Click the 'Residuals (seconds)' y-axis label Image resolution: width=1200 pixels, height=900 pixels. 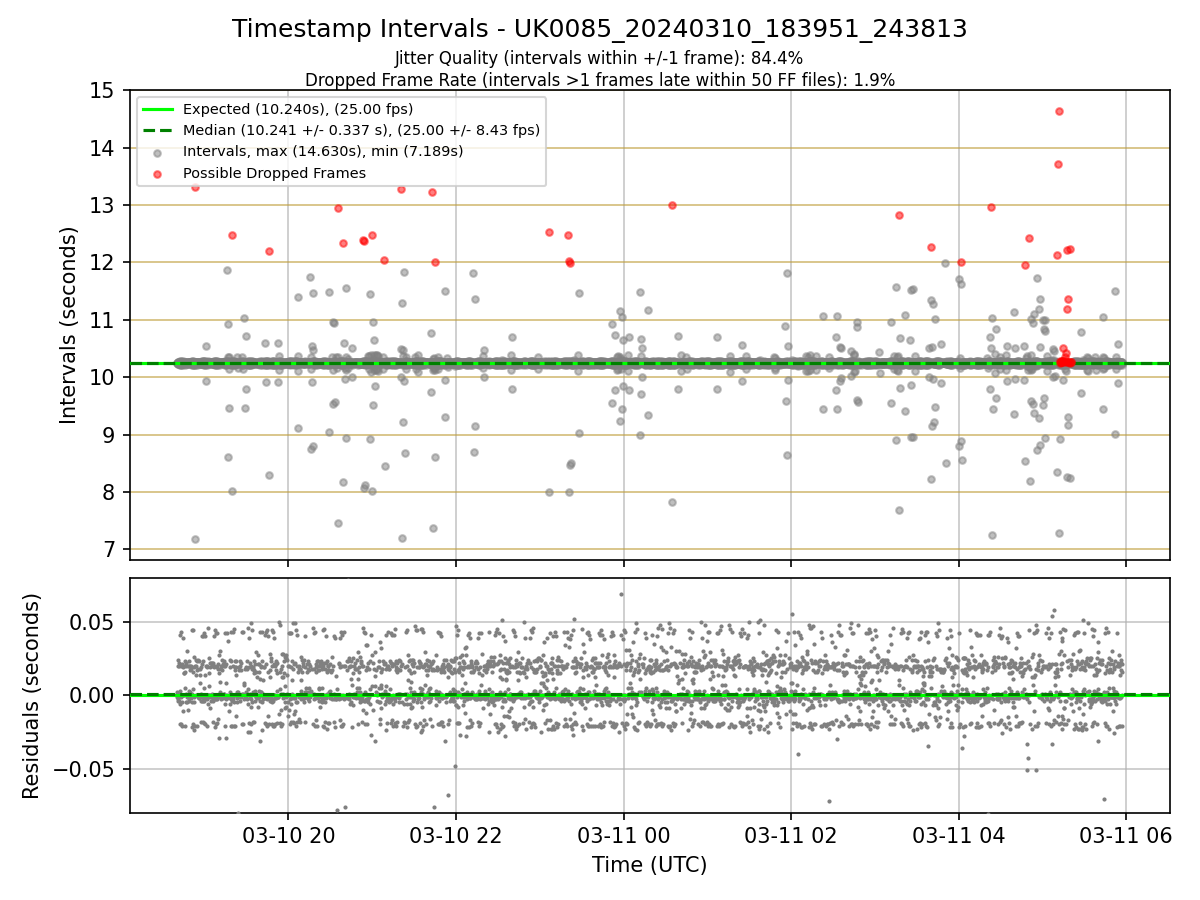pyautogui.click(x=32, y=696)
